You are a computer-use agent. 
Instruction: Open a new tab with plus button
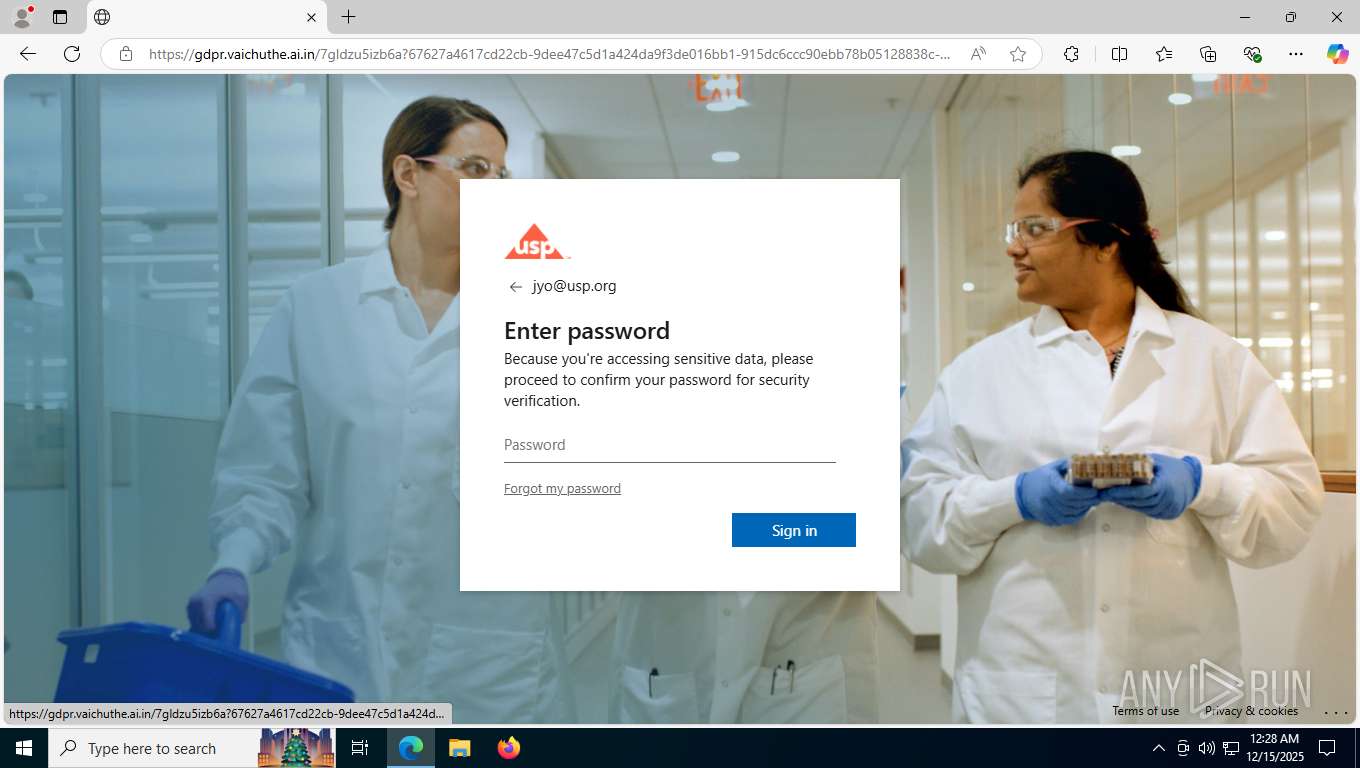pos(348,17)
